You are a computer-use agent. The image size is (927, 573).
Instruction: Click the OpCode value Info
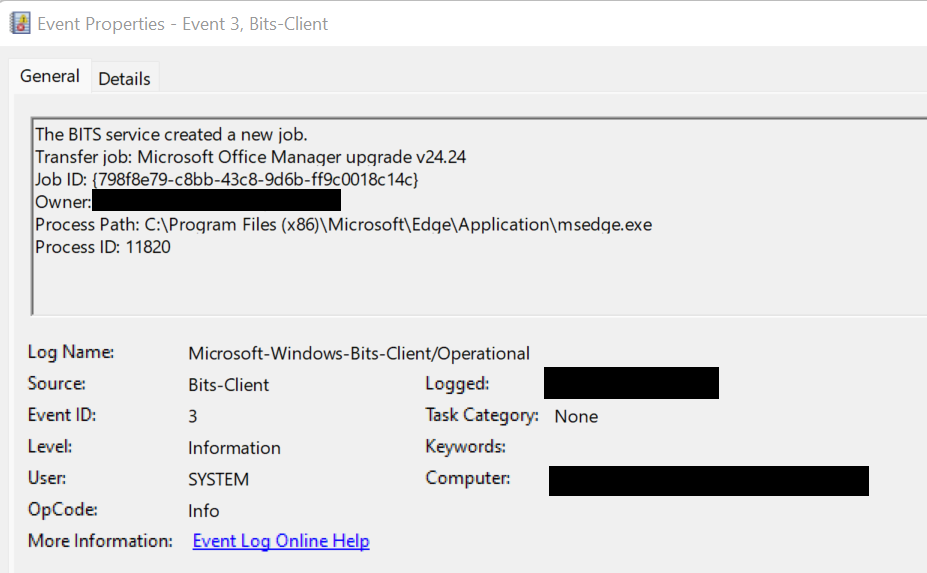[203, 511]
